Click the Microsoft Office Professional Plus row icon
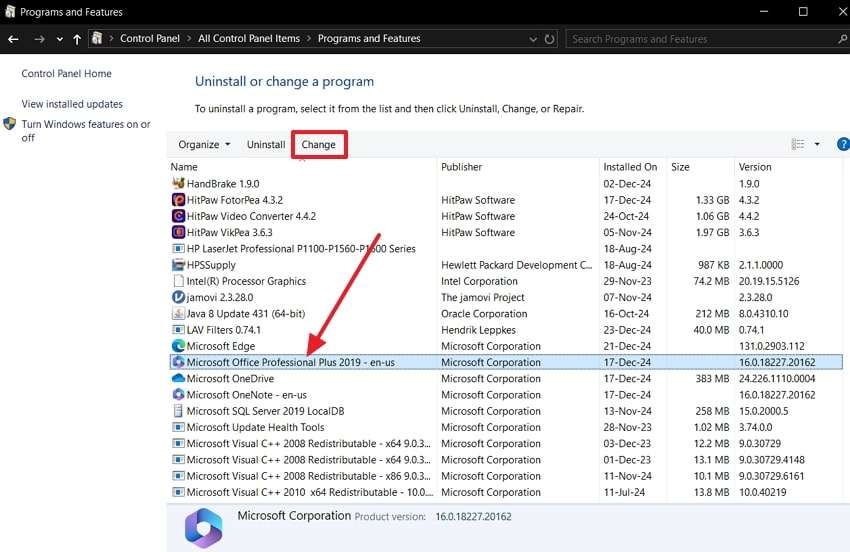Screen dimensions: 850x552 coord(178,362)
